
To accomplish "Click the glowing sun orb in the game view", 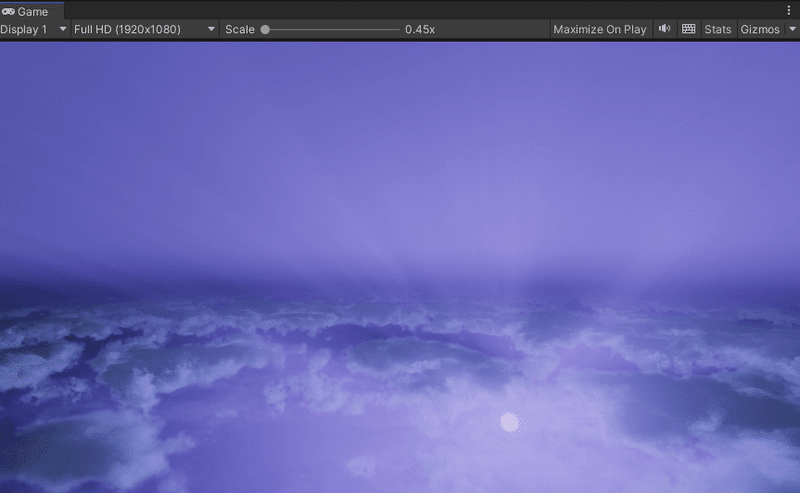I will [x=510, y=423].
